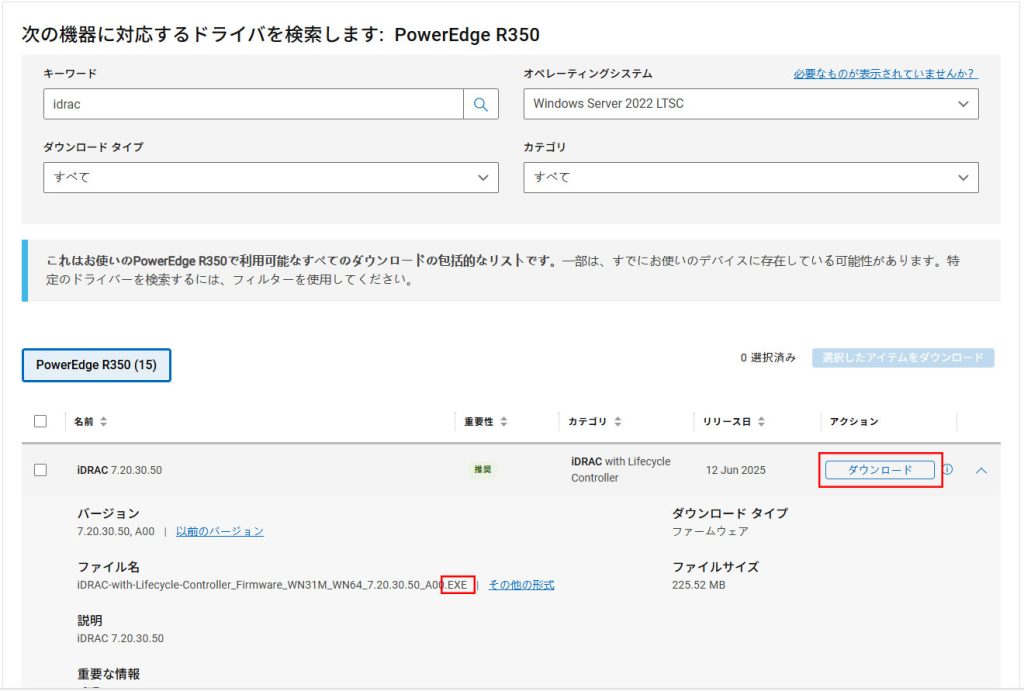Click the iDRAC 7.20.30.50 driver name
1024x691 pixels.
point(120,470)
